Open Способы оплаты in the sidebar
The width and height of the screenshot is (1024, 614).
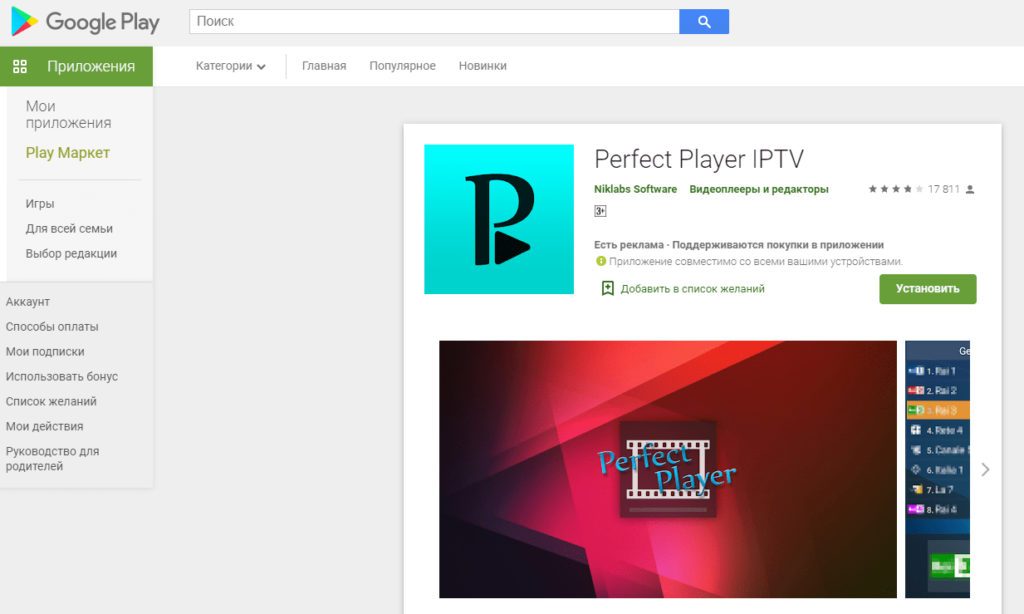[52, 326]
